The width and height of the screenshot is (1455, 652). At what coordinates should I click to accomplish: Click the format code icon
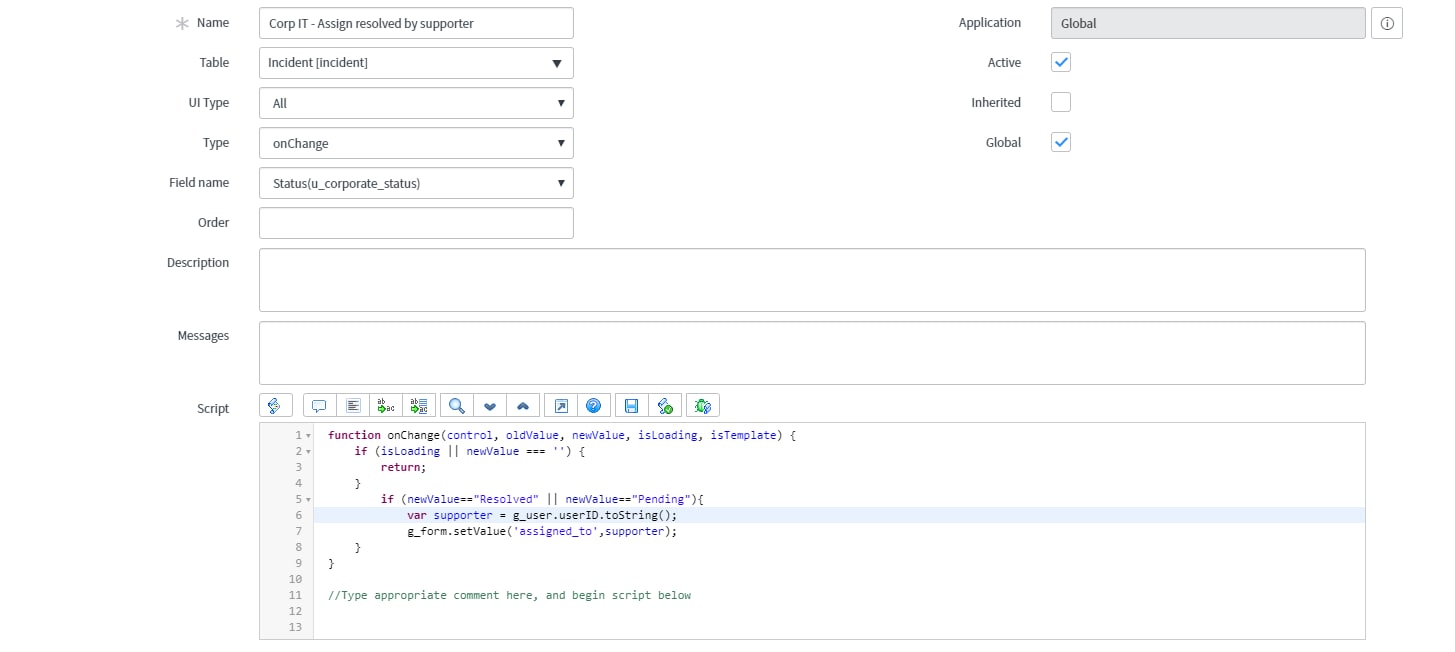pos(353,405)
